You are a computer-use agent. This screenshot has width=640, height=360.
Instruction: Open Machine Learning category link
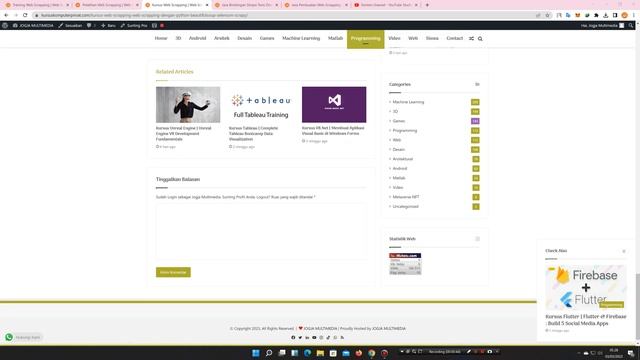[408, 102]
